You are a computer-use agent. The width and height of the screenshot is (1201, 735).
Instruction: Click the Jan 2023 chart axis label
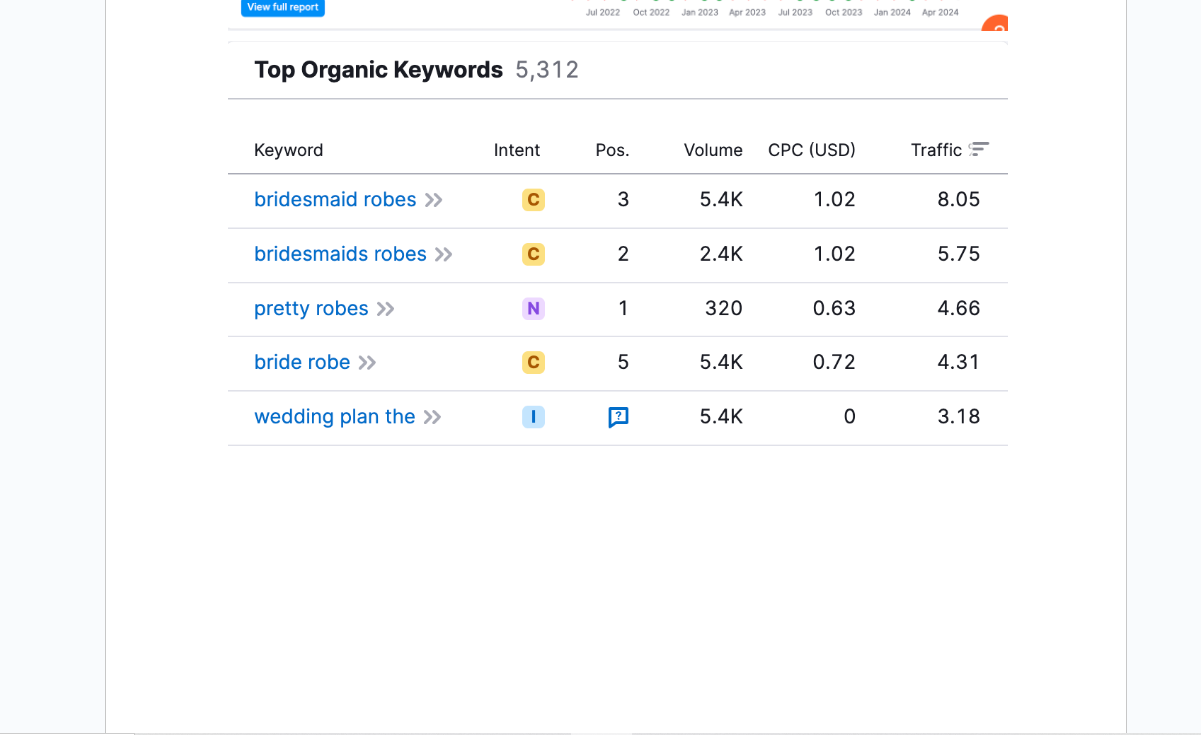[699, 13]
